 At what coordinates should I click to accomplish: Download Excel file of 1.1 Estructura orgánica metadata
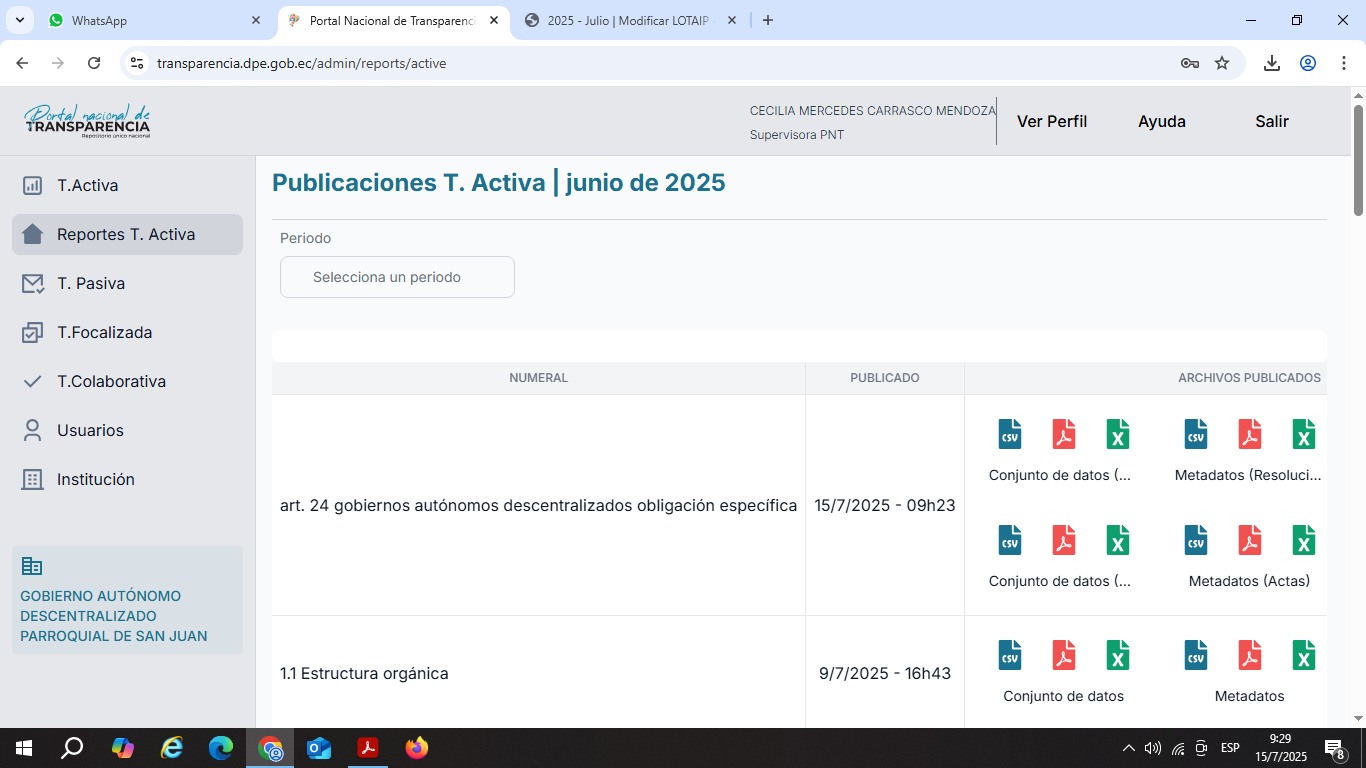coord(1304,655)
